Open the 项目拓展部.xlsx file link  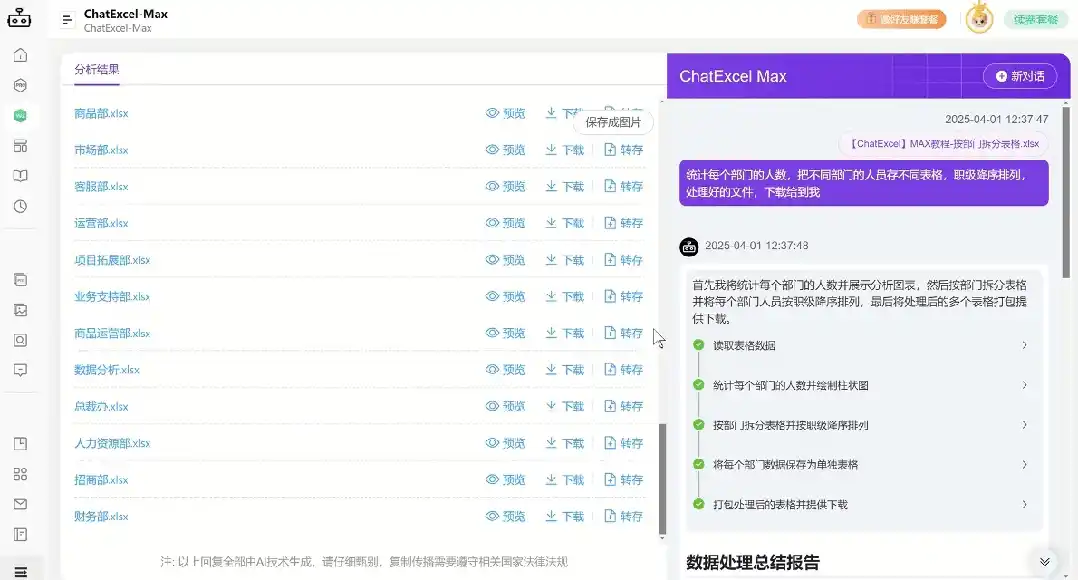112,260
